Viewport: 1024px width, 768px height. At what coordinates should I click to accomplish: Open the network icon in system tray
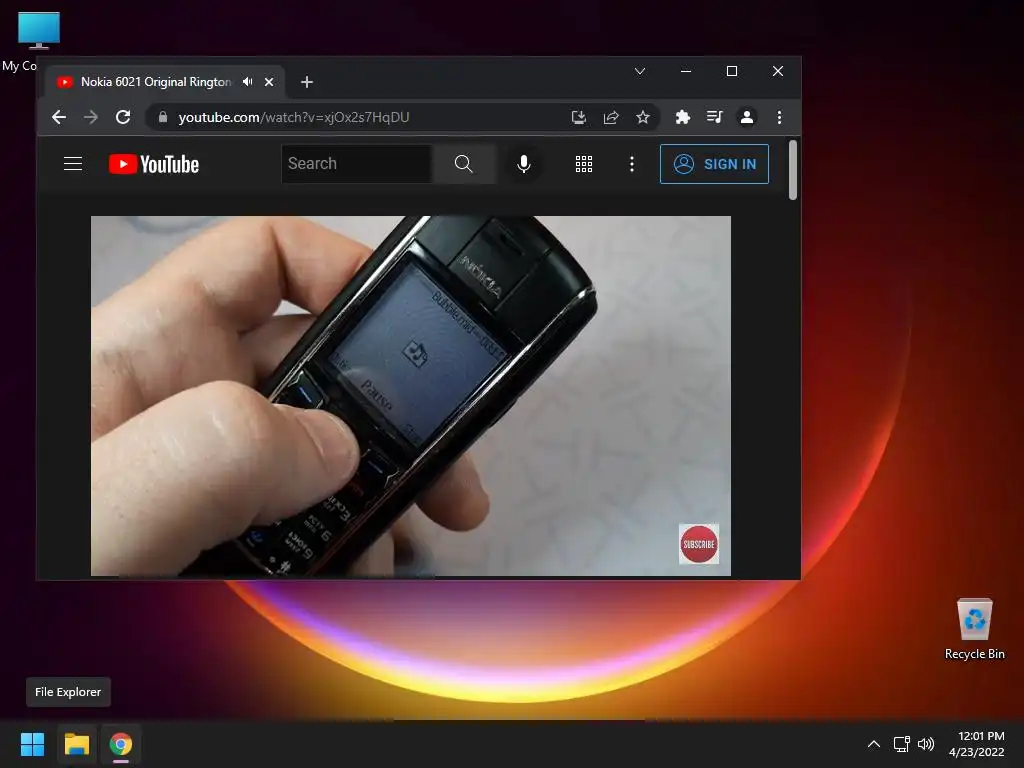tap(902, 744)
